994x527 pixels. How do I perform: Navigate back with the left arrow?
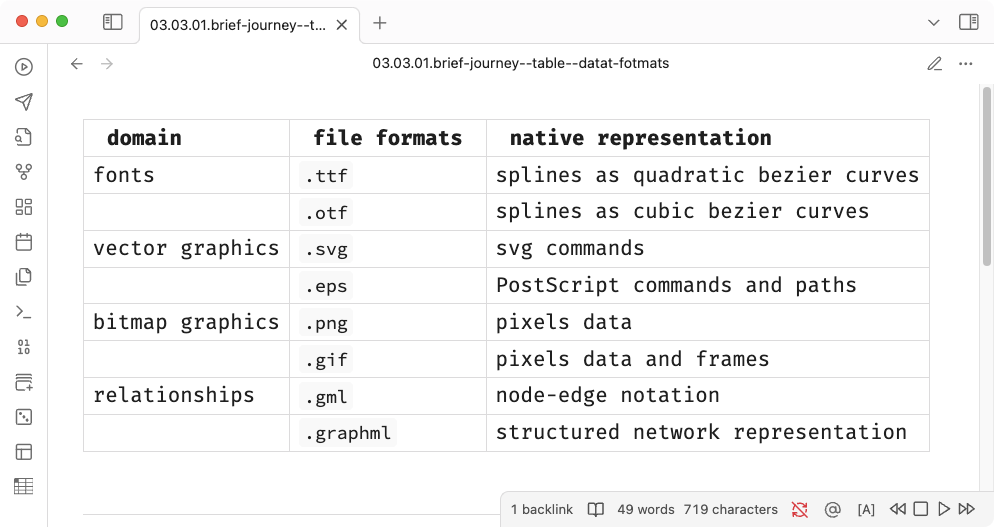(77, 63)
